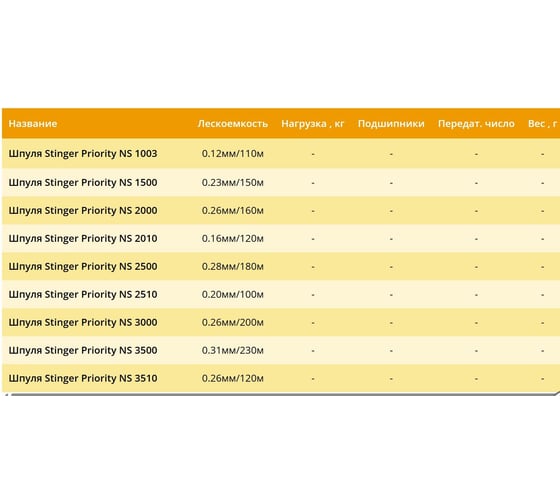This screenshot has height=504, width=560.
Task: Click the Вес dash for NS 3510
Action: 542,379
